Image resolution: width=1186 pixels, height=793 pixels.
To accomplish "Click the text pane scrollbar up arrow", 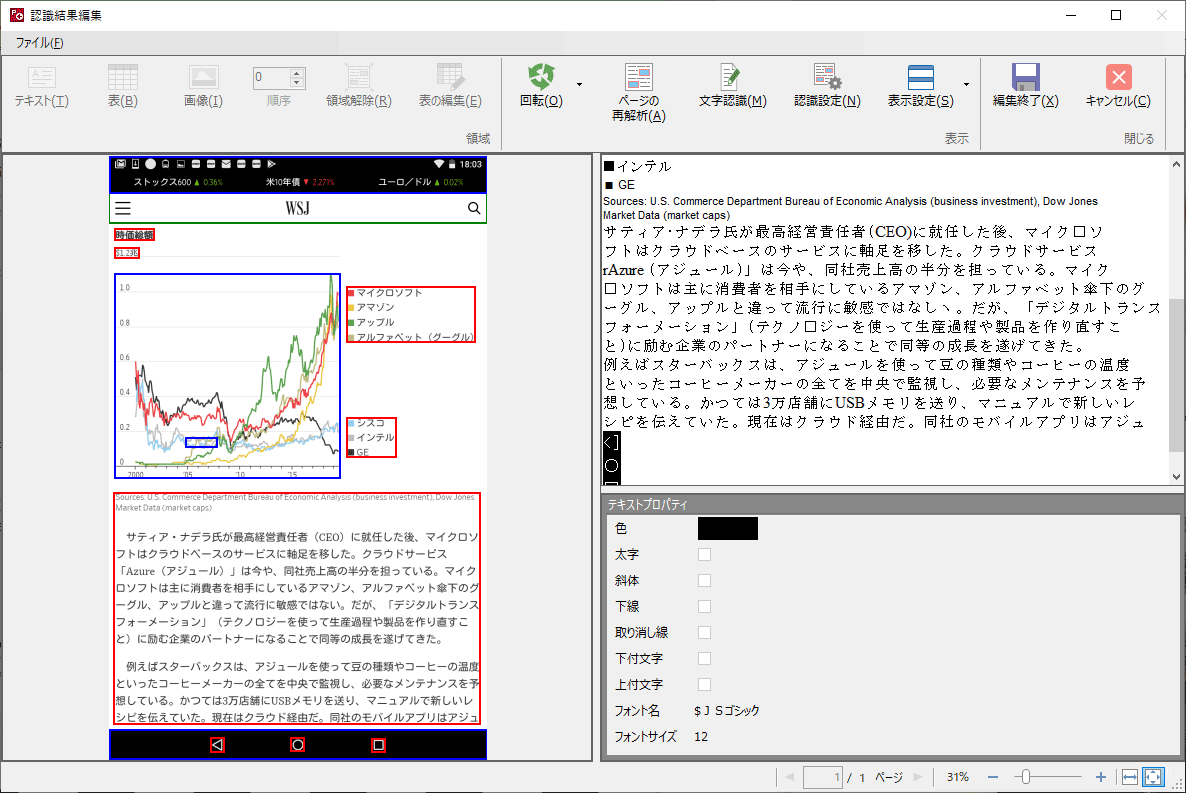I will tap(1176, 164).
